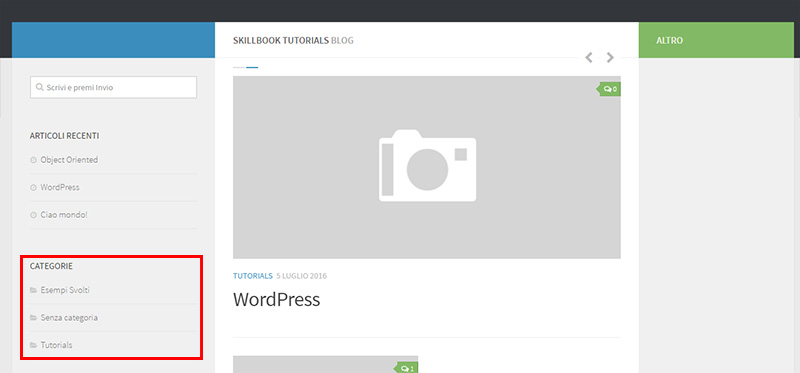The width and height of the screenshot is (800, 373).
Task: Open the "Senza categoria" category
Action: 69,317
